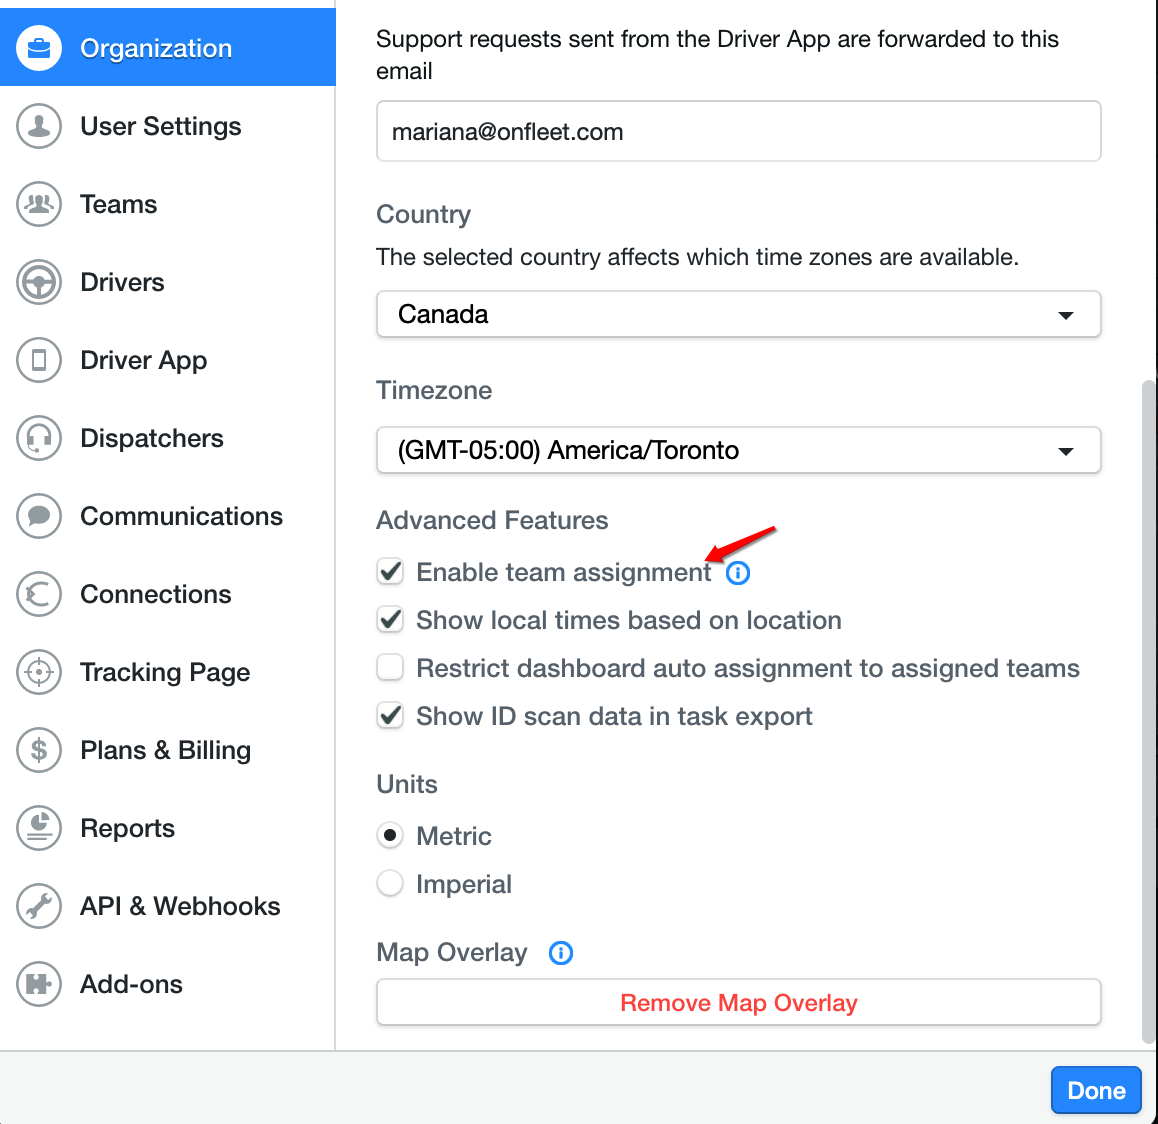The height and width of the screenshot is (1124, 1158).
Task: Select the Imperial units radio button
Action: click(x=390, y=883)
